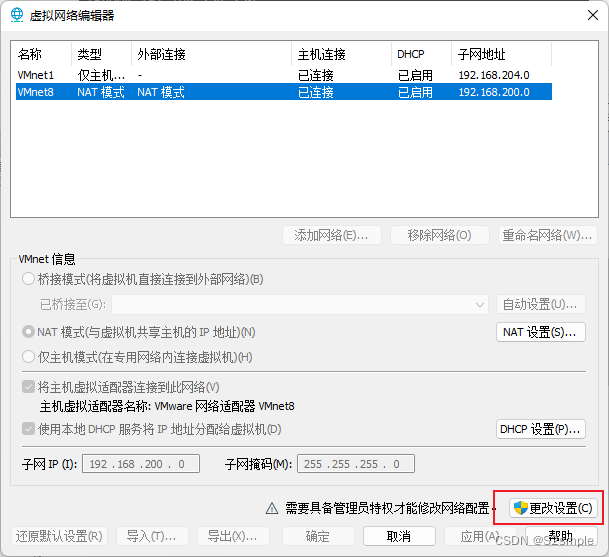
Task: Toggle 使用本地 DHCP 服务 checkbox
Action: 28,429
